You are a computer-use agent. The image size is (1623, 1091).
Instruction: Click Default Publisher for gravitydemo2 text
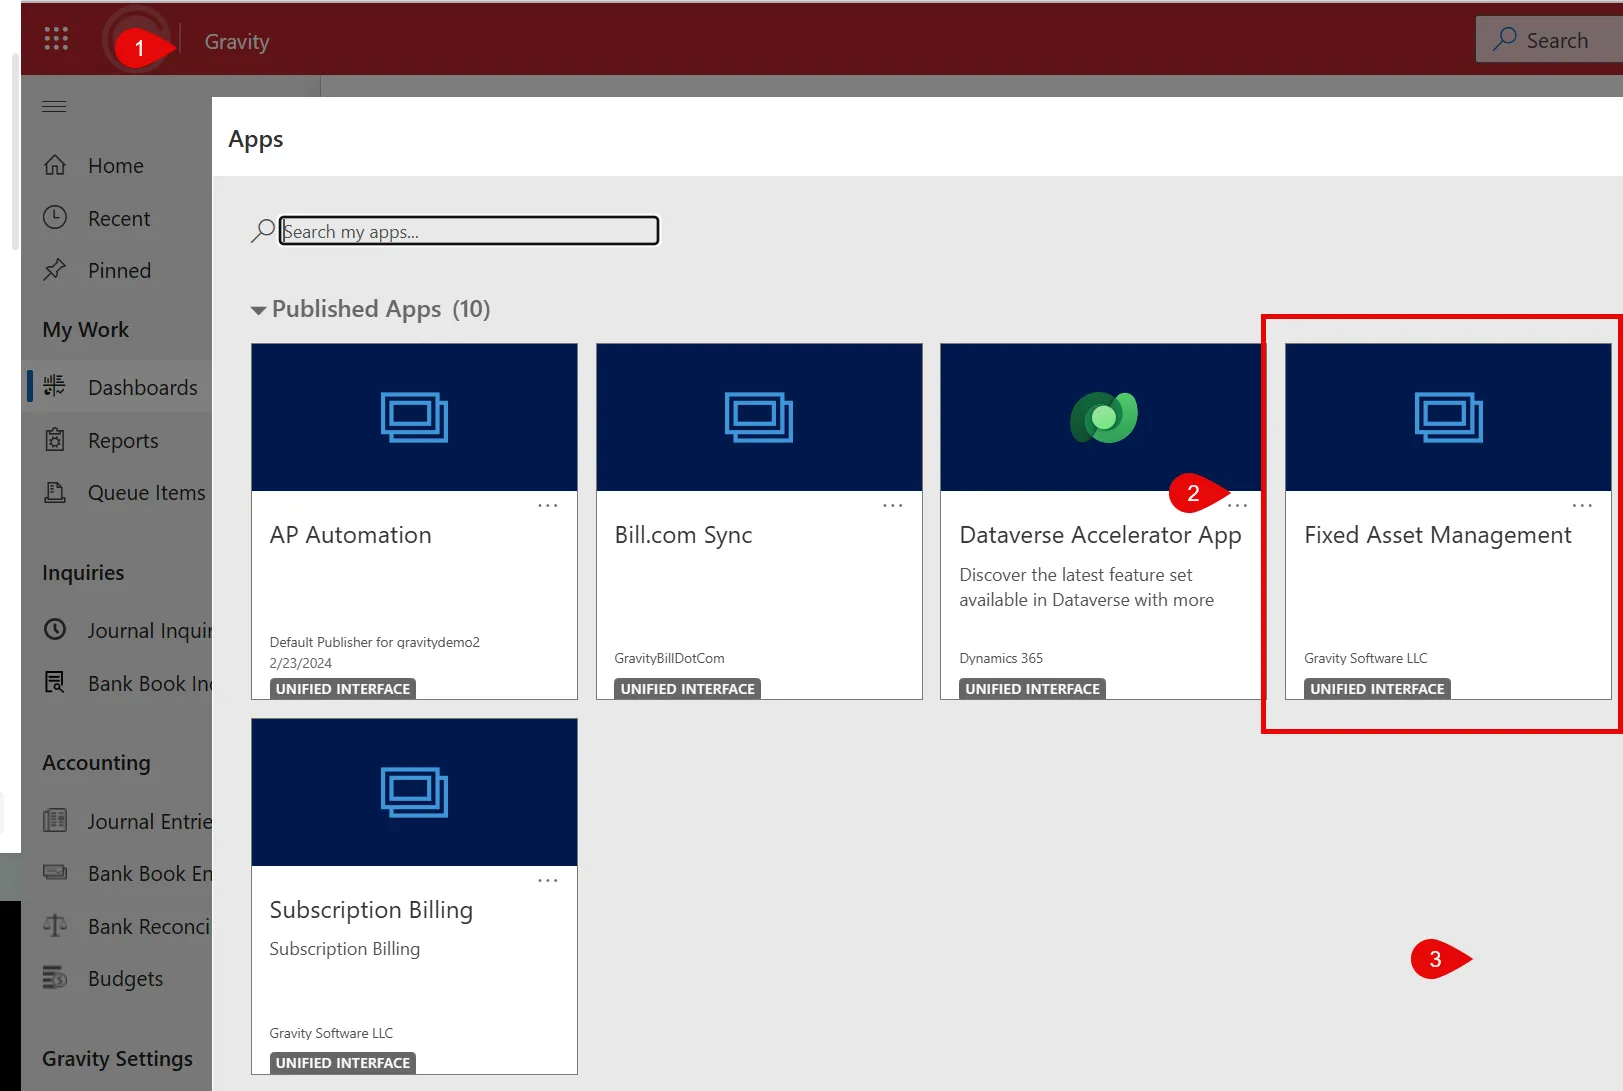click(375, 642)
